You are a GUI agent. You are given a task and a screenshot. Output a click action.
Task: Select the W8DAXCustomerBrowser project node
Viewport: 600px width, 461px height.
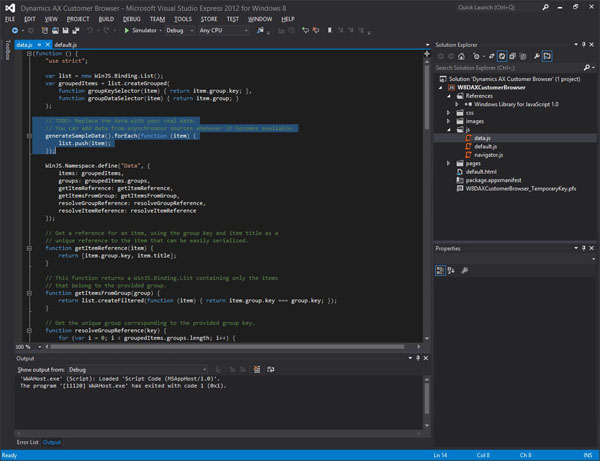(x=491, y=87)
